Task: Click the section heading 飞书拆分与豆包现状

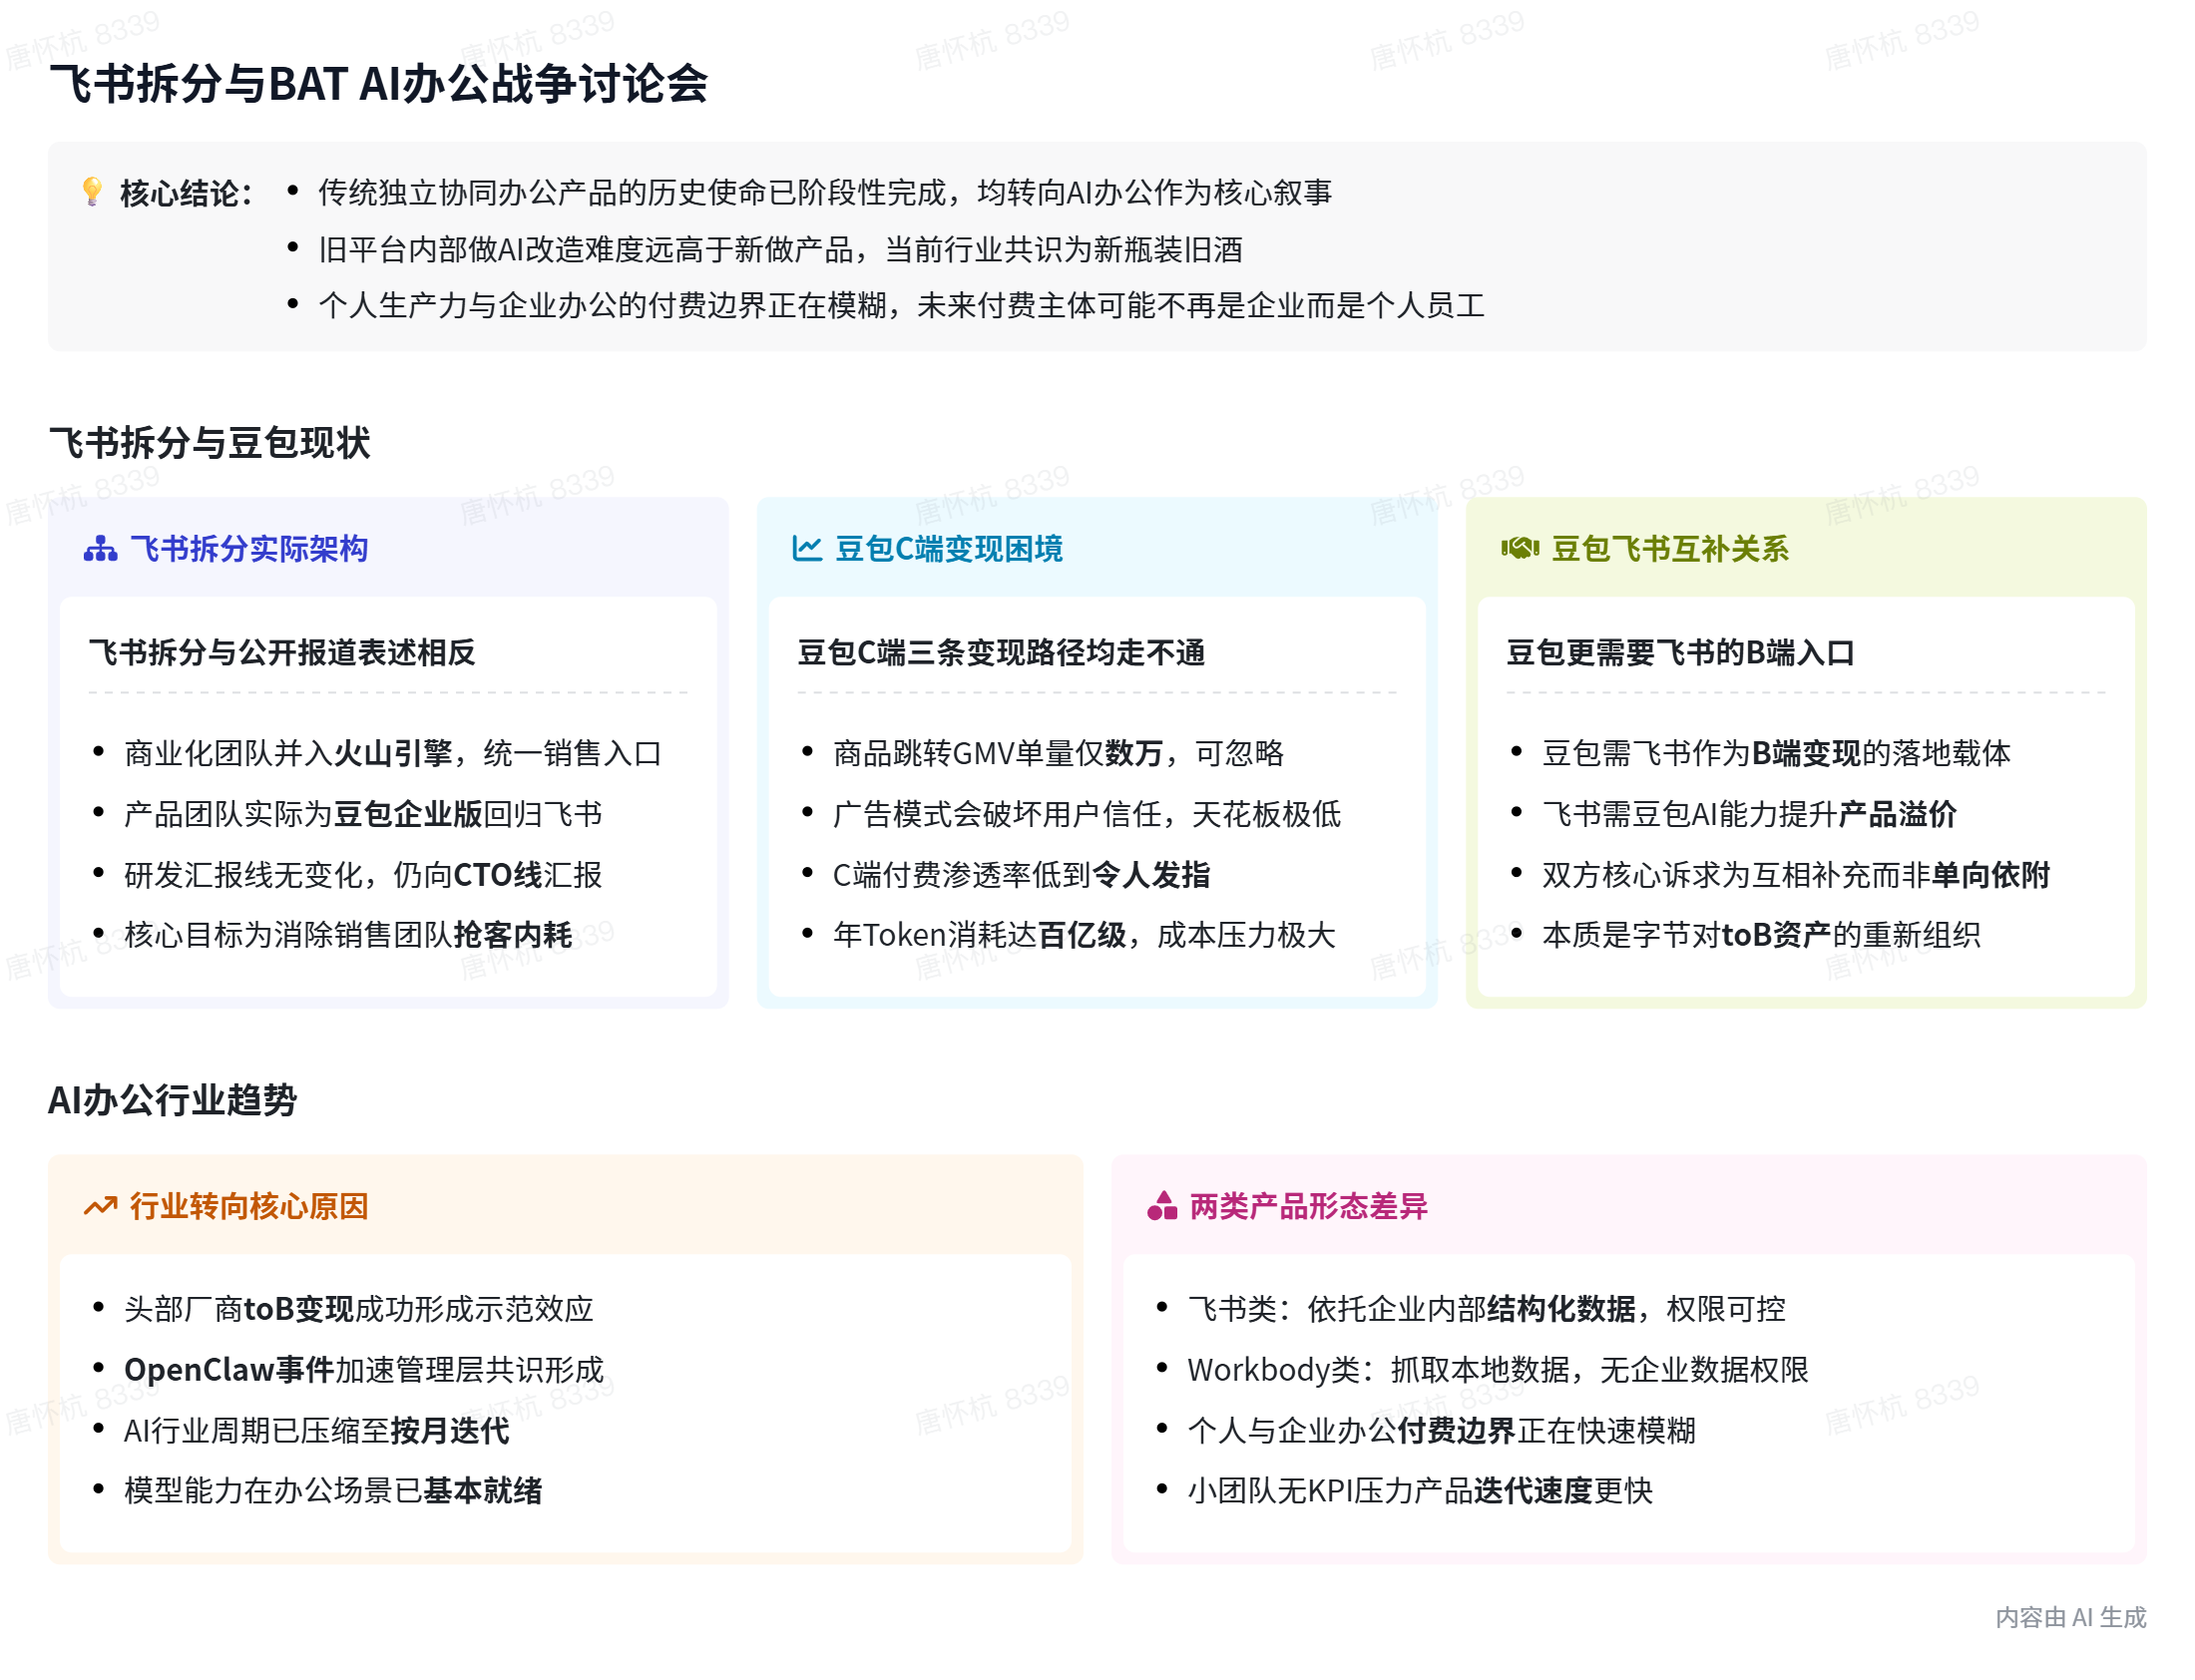Action: pyautogui.click(x=210, y=443)
